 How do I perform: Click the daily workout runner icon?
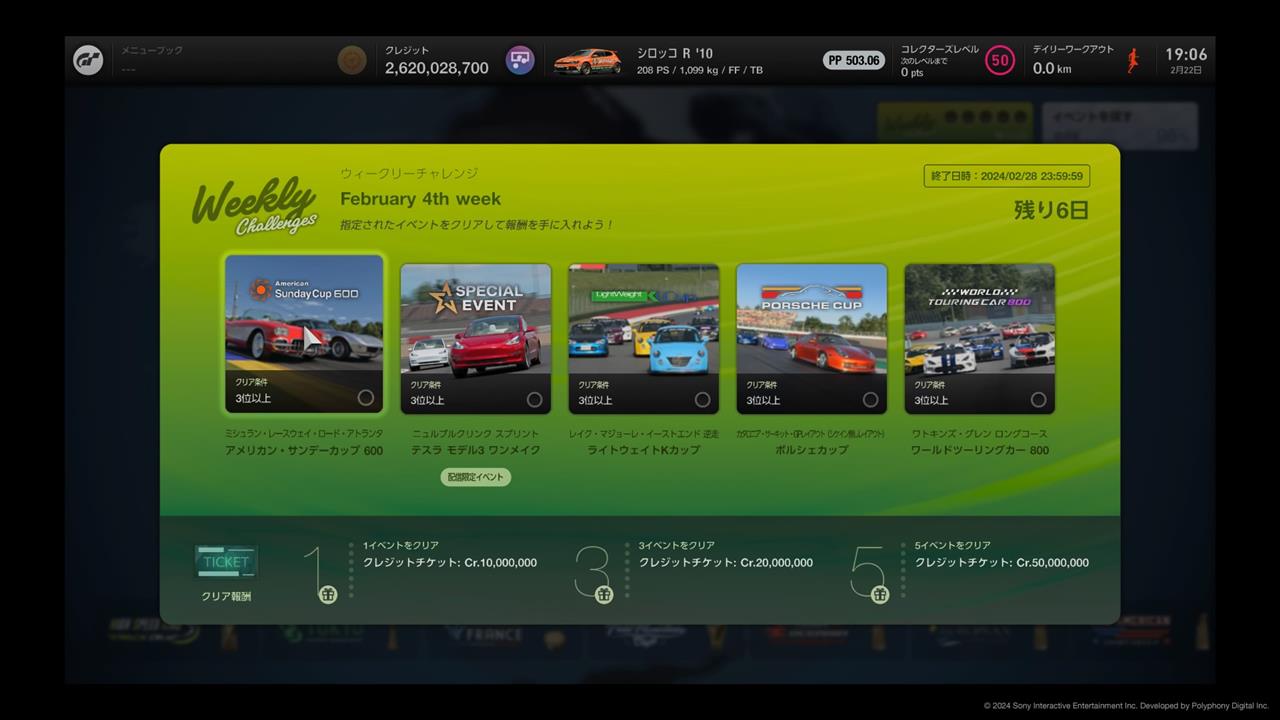pos(1133,60)
